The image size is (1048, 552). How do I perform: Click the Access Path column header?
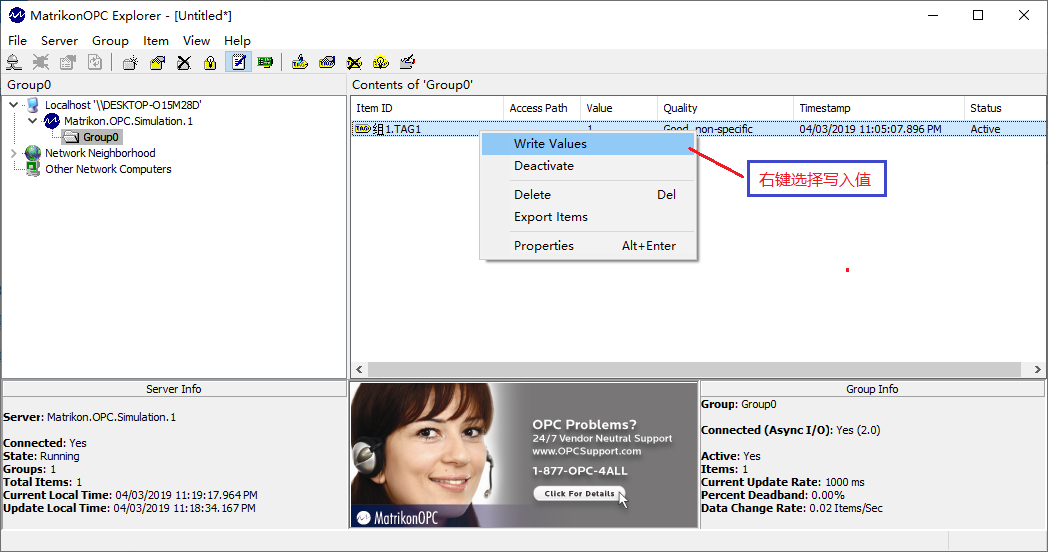pos(542,108)
